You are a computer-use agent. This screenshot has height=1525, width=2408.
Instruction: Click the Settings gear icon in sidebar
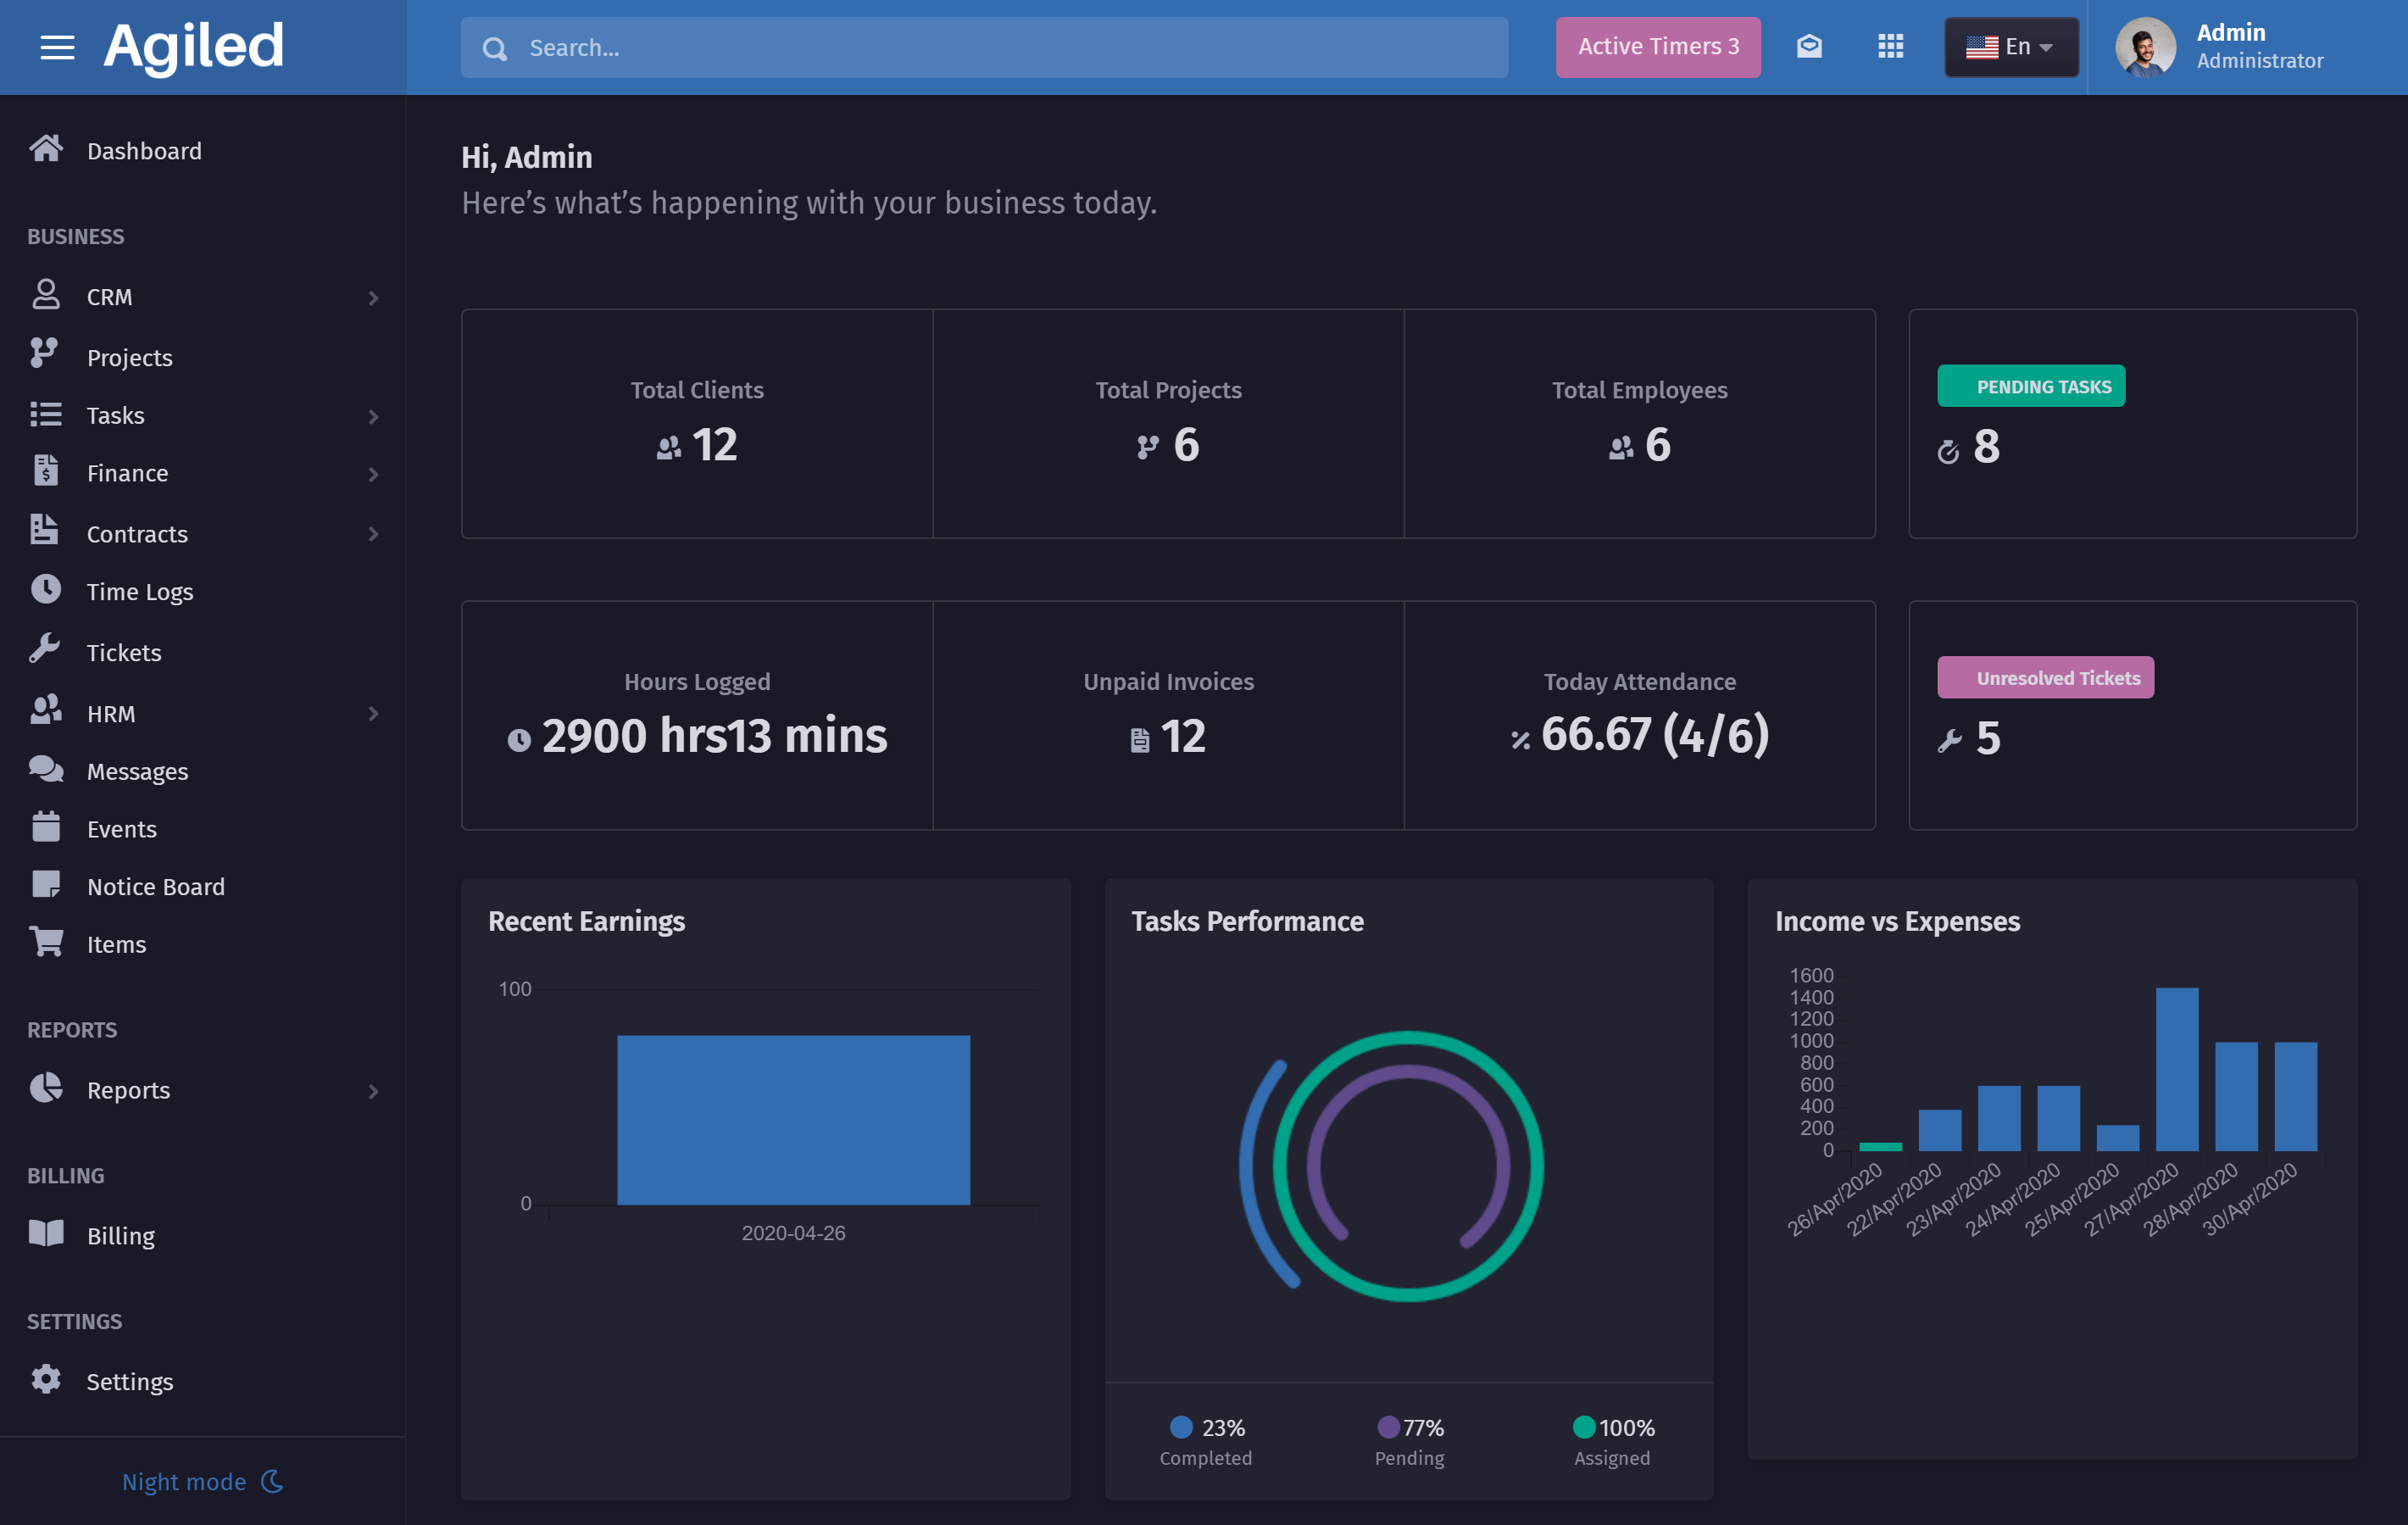[x=46, y=1379]
